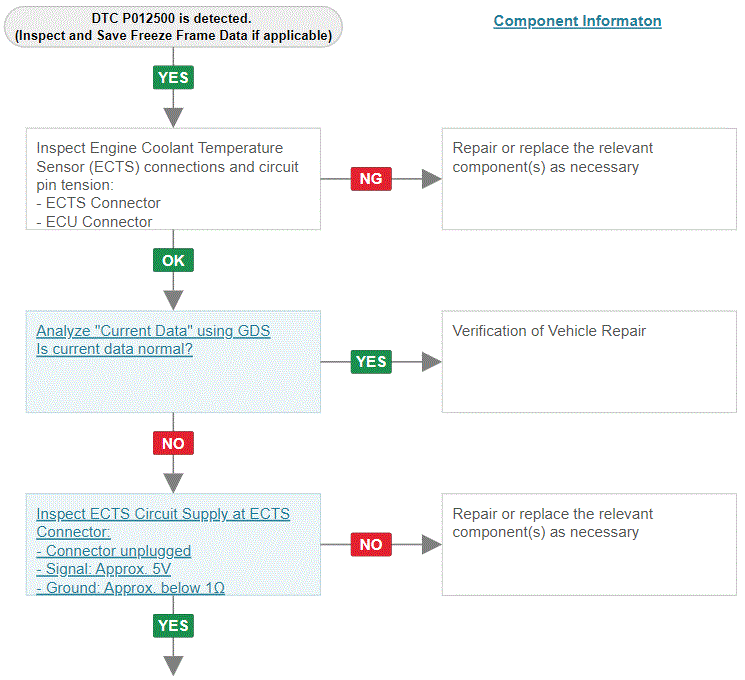
Task: Click the Signal: Approx. 5V link
Action: point(104,569)
